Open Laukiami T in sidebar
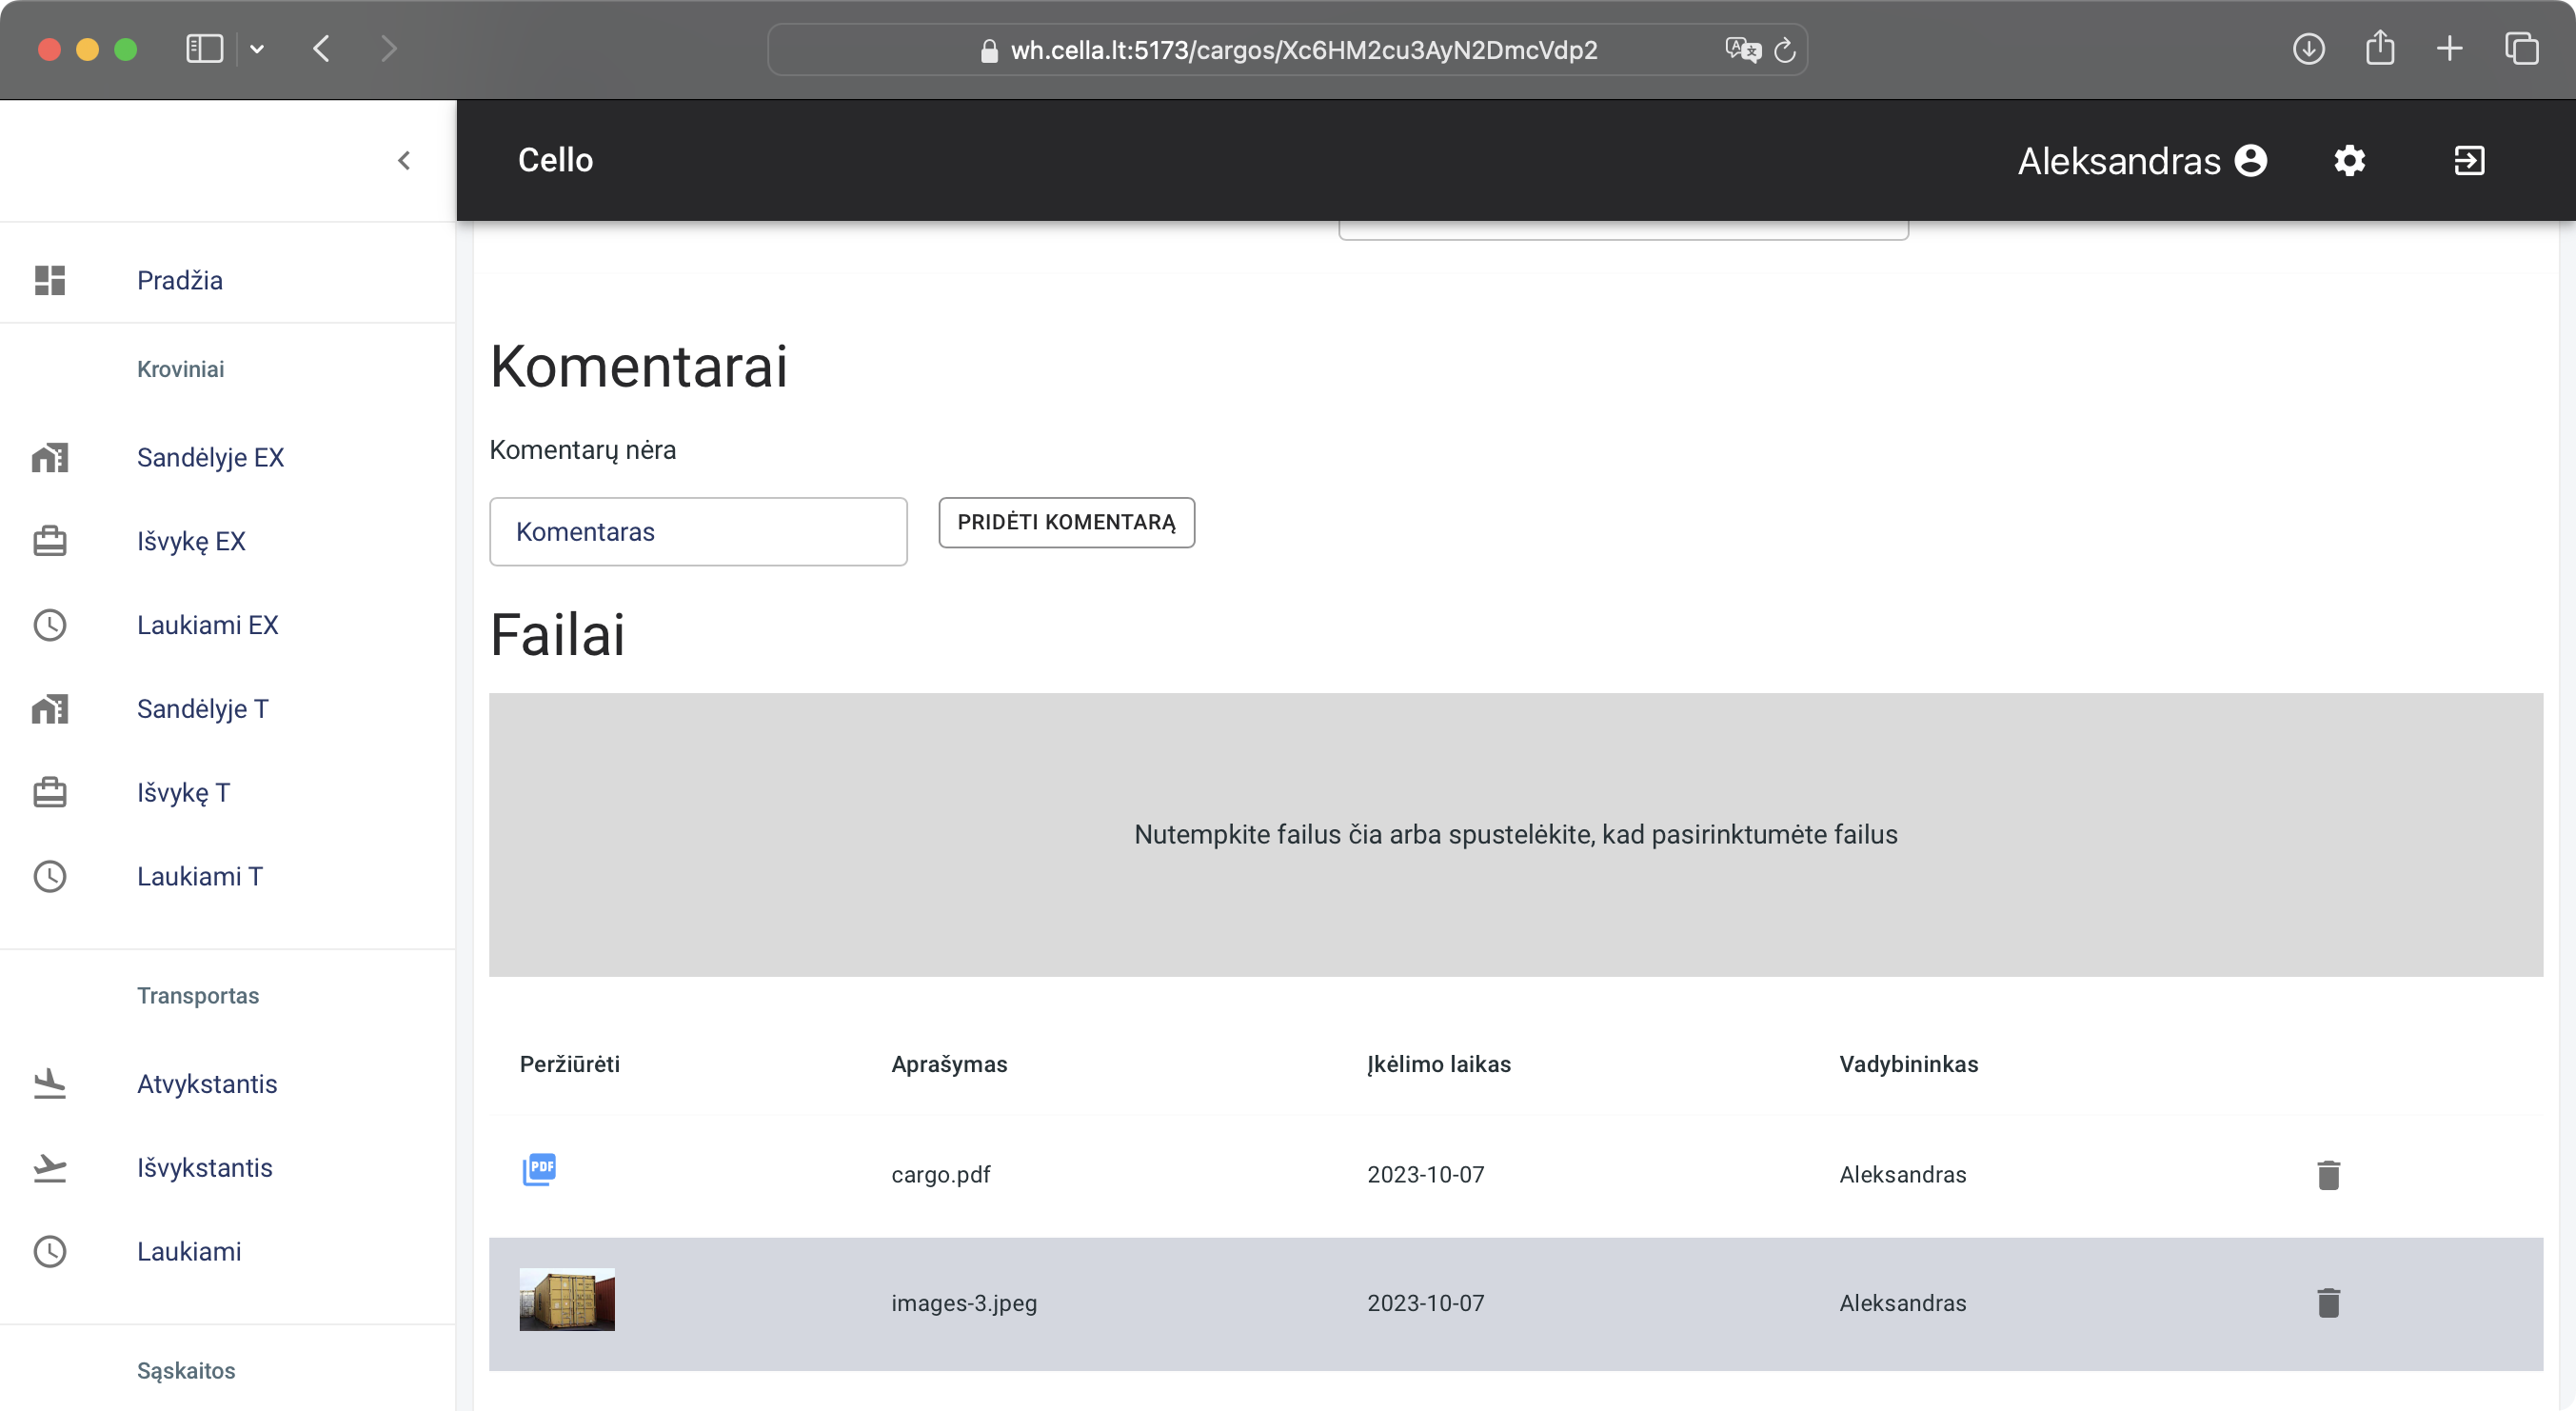 tap(199, 877)
